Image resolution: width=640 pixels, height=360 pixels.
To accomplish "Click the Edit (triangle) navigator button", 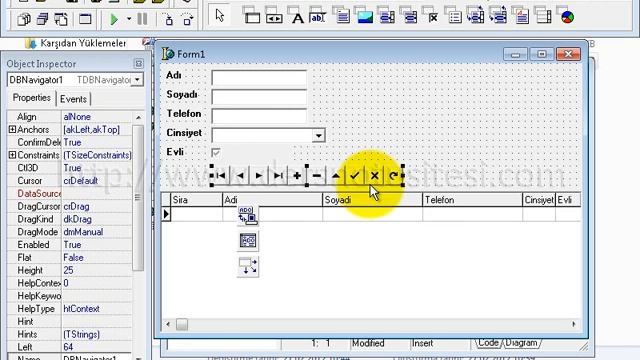I will click(336, 176).
